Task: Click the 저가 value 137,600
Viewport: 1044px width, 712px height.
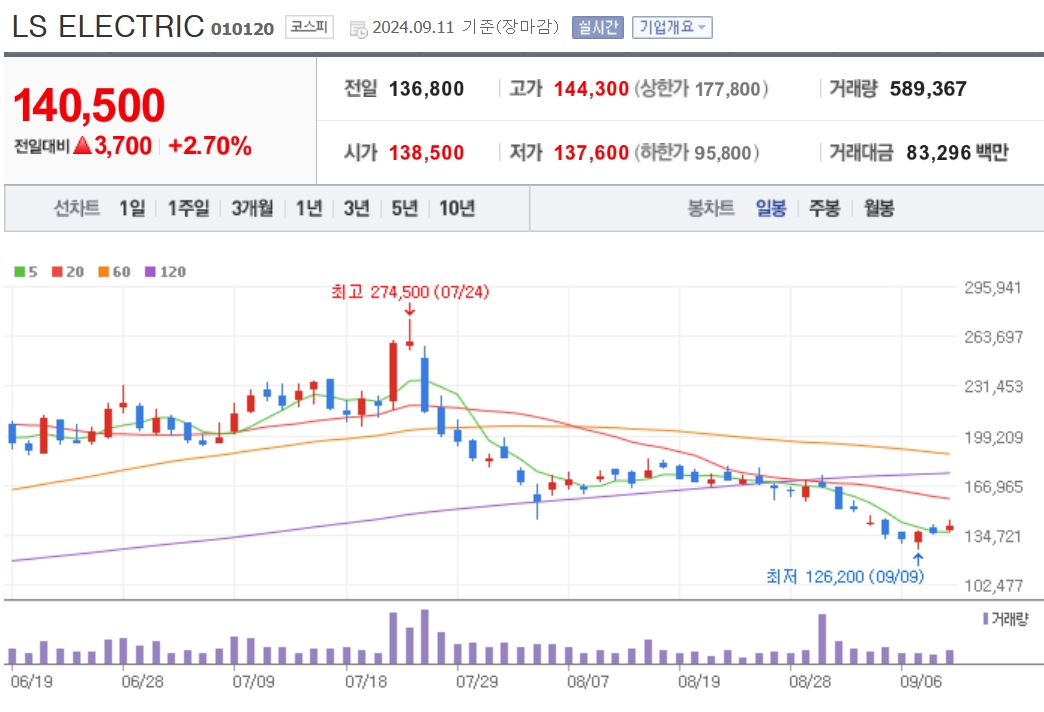Action: click(591, 153)
